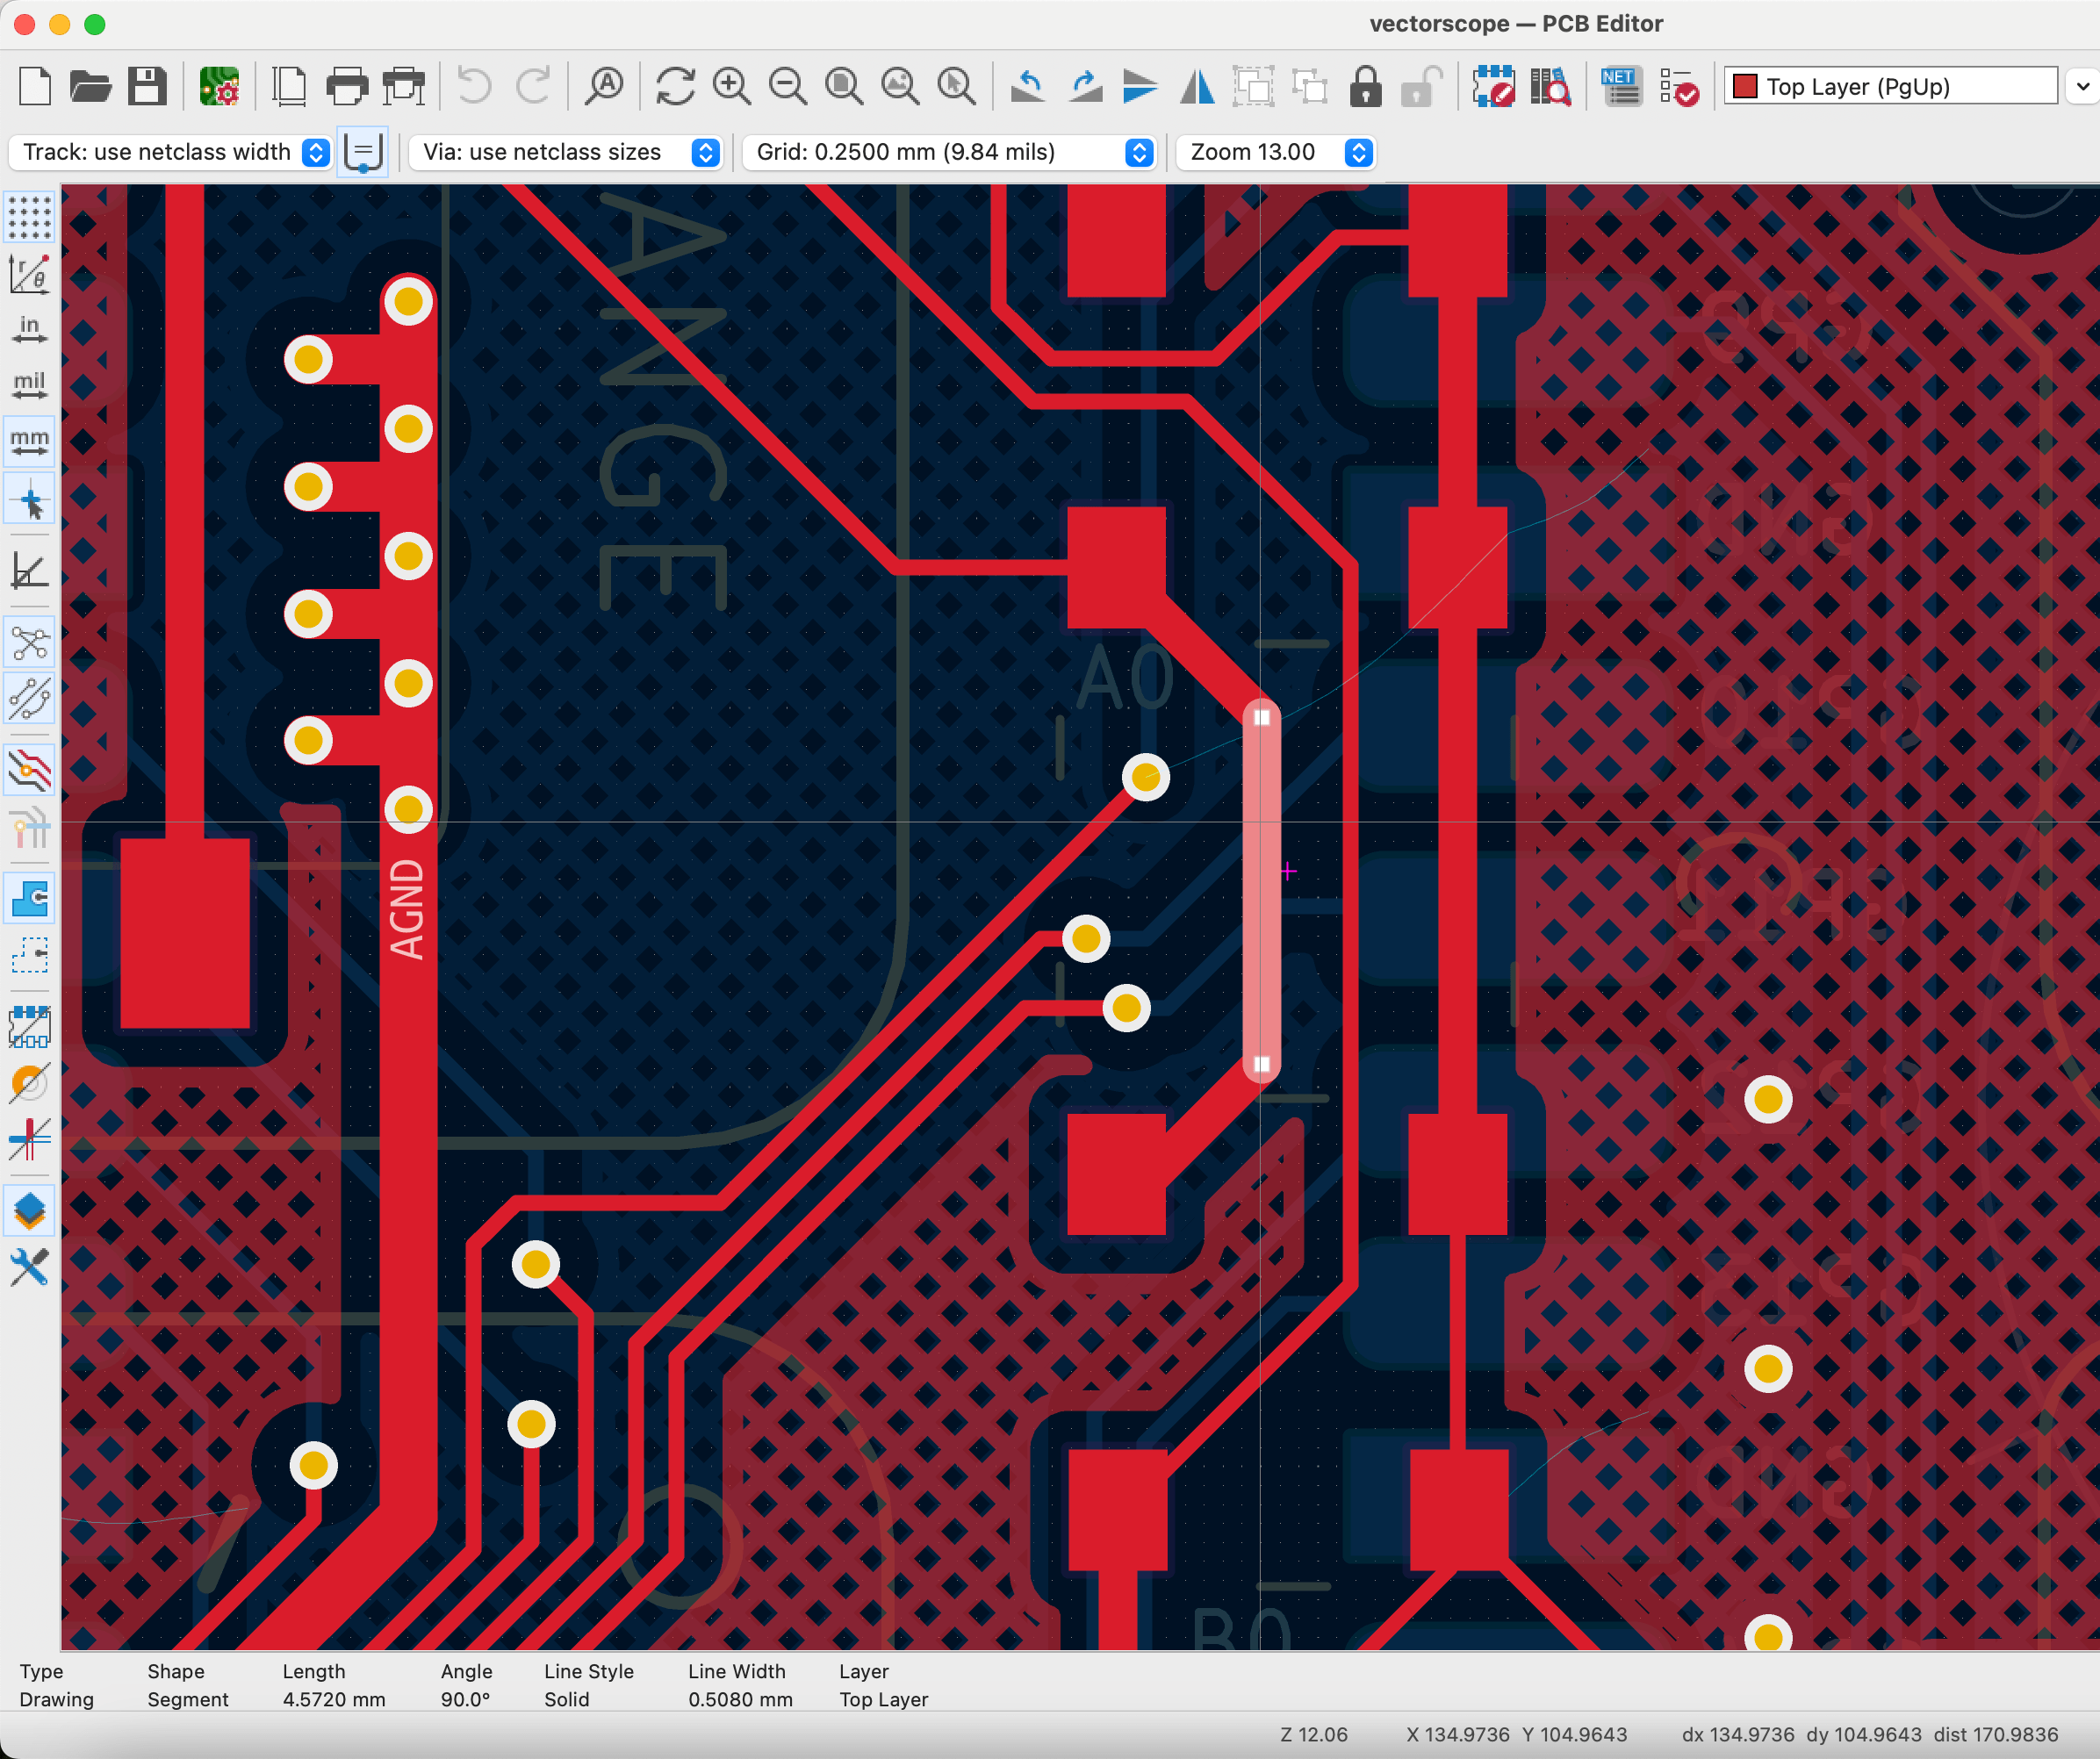Toggle ratsnest display
This screenshot has width=2100, height=1759.
(29, 643)
